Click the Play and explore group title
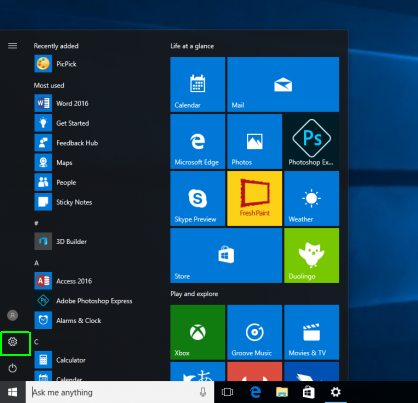This screenshot has width=418, height=403. pyautogui.click(x=194, y=294)
